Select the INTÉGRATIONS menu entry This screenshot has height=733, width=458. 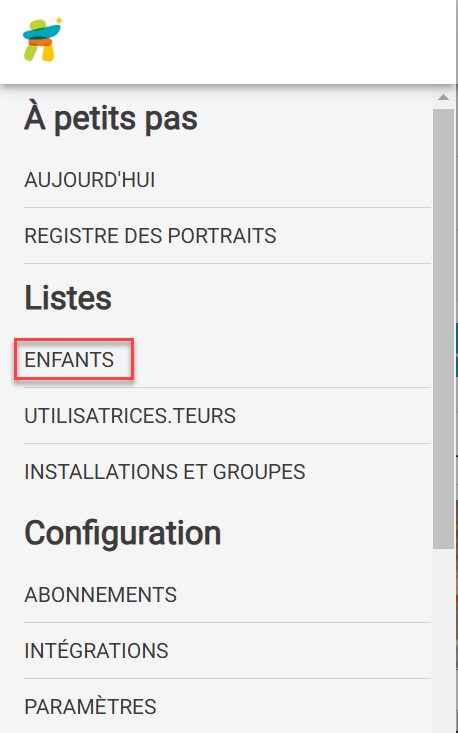[96, 651]
